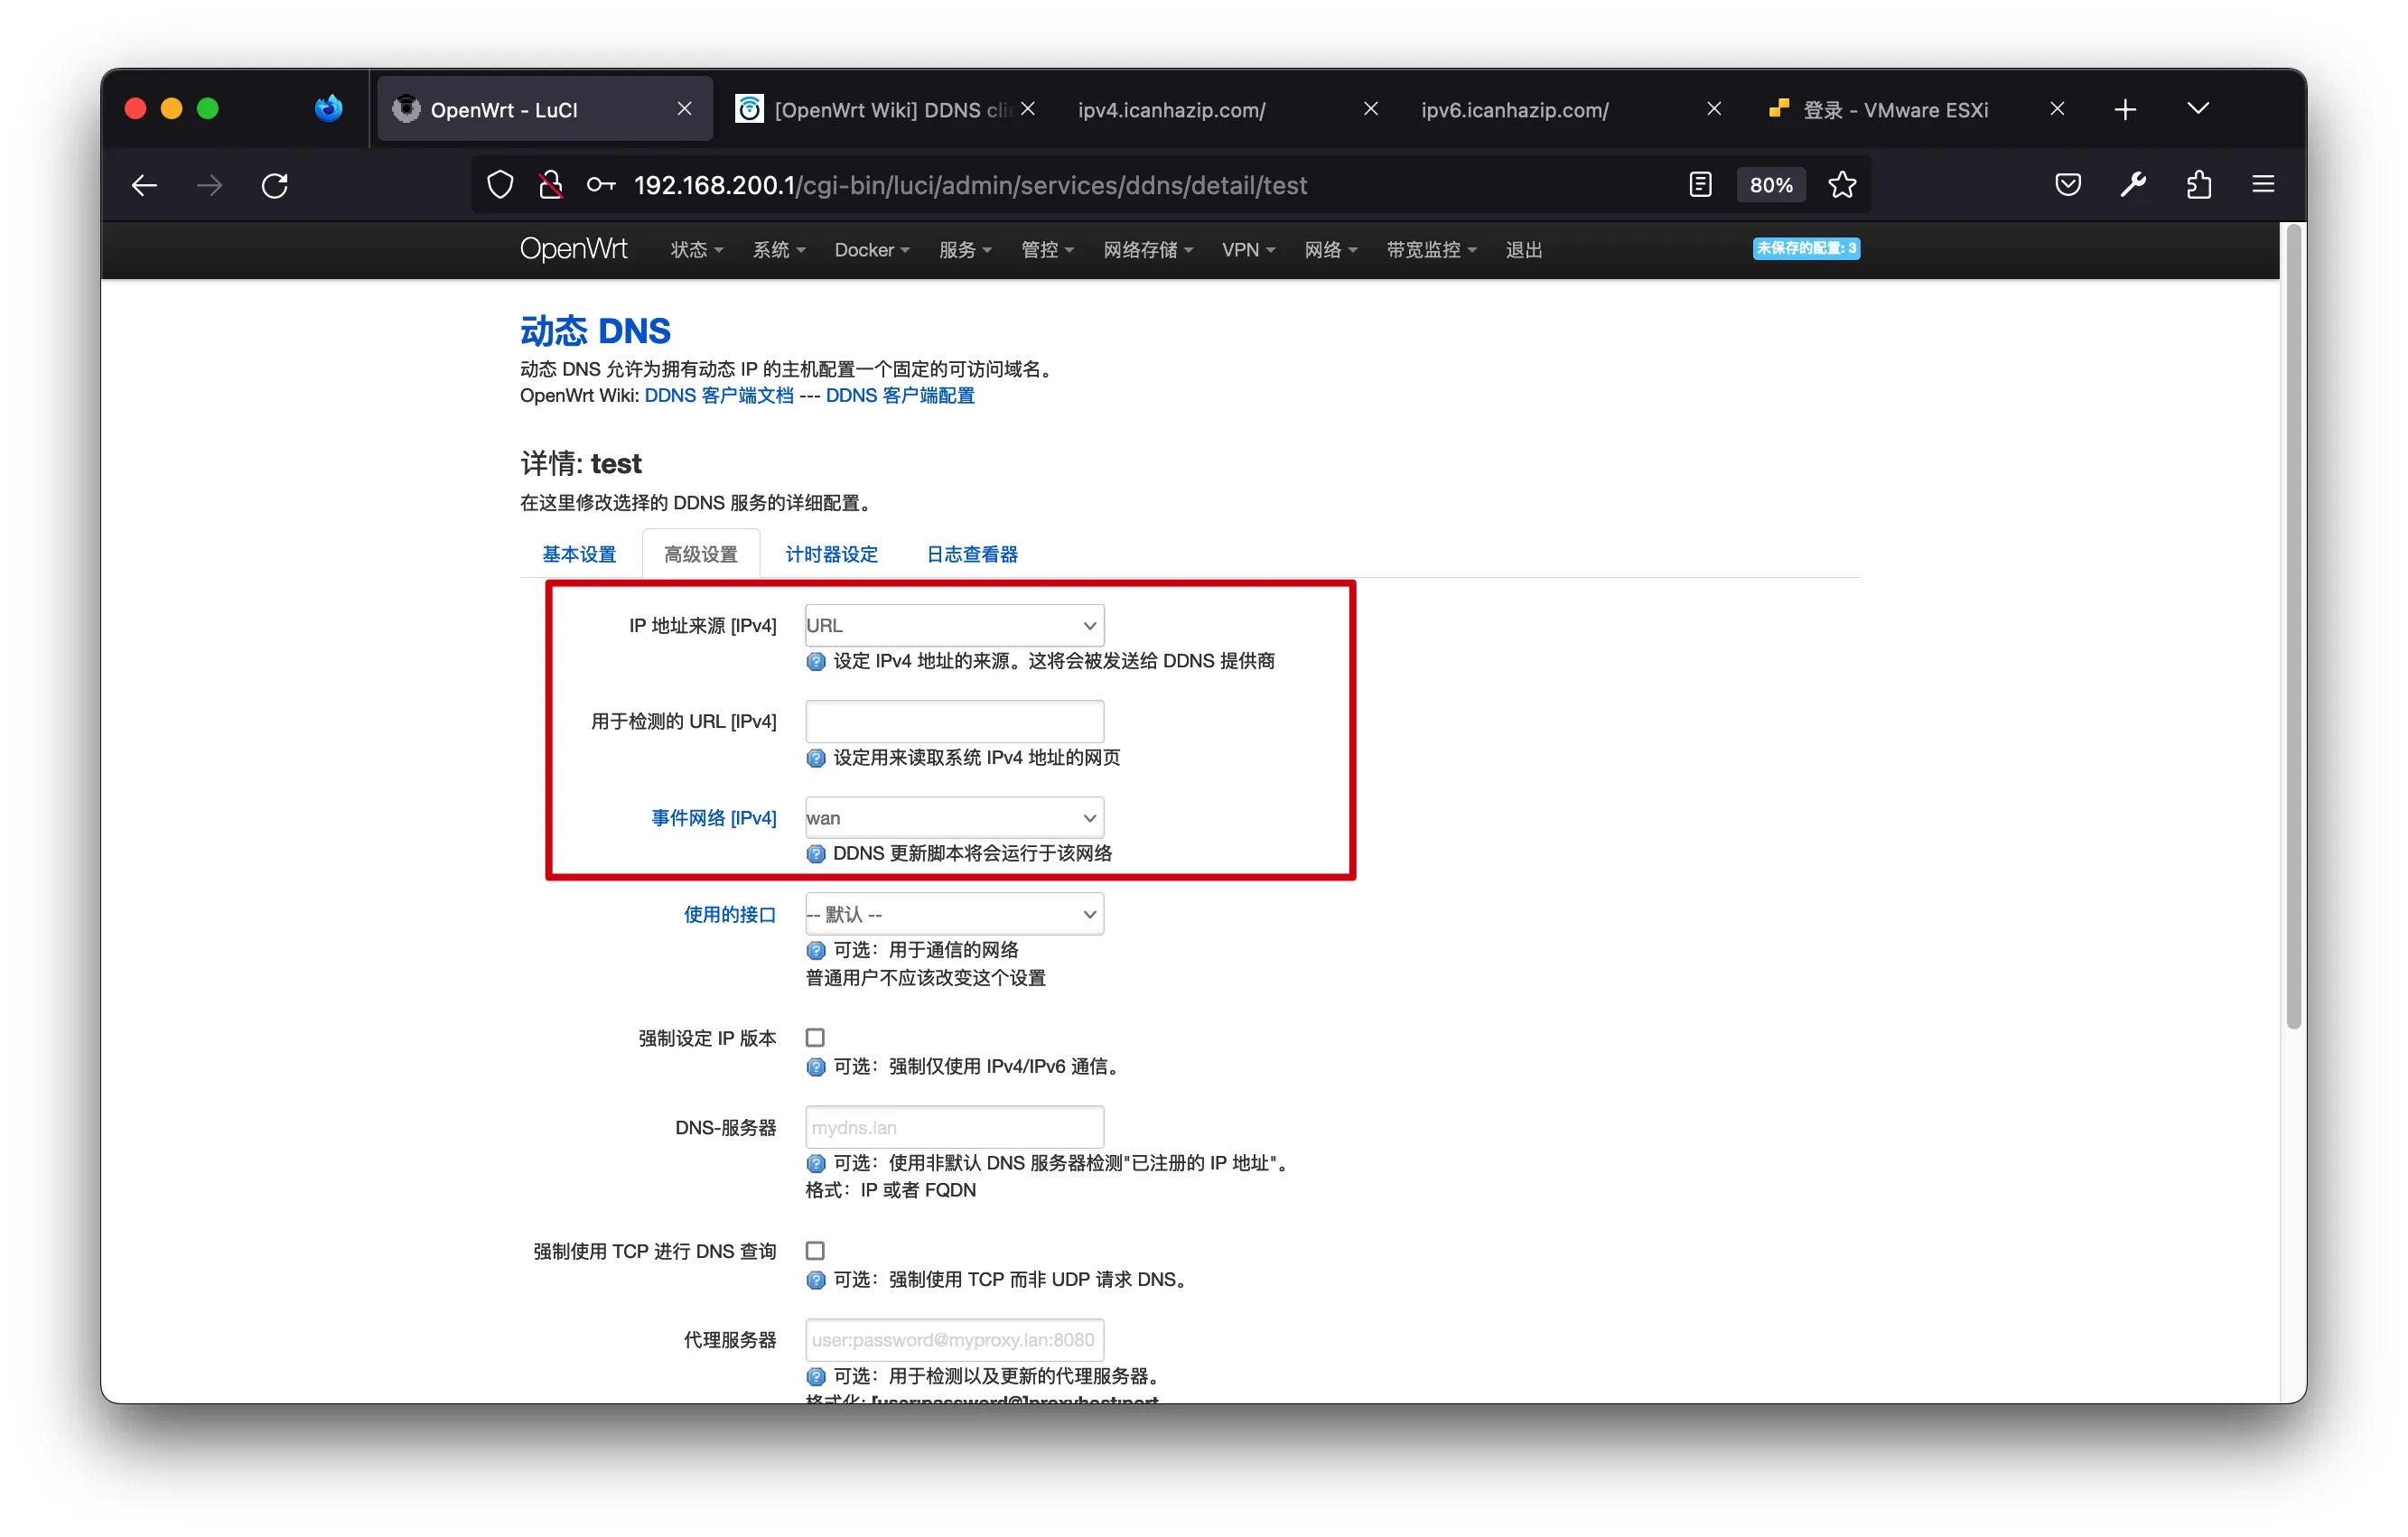Open the Firefox hamburger menu

click(2263, 185)
